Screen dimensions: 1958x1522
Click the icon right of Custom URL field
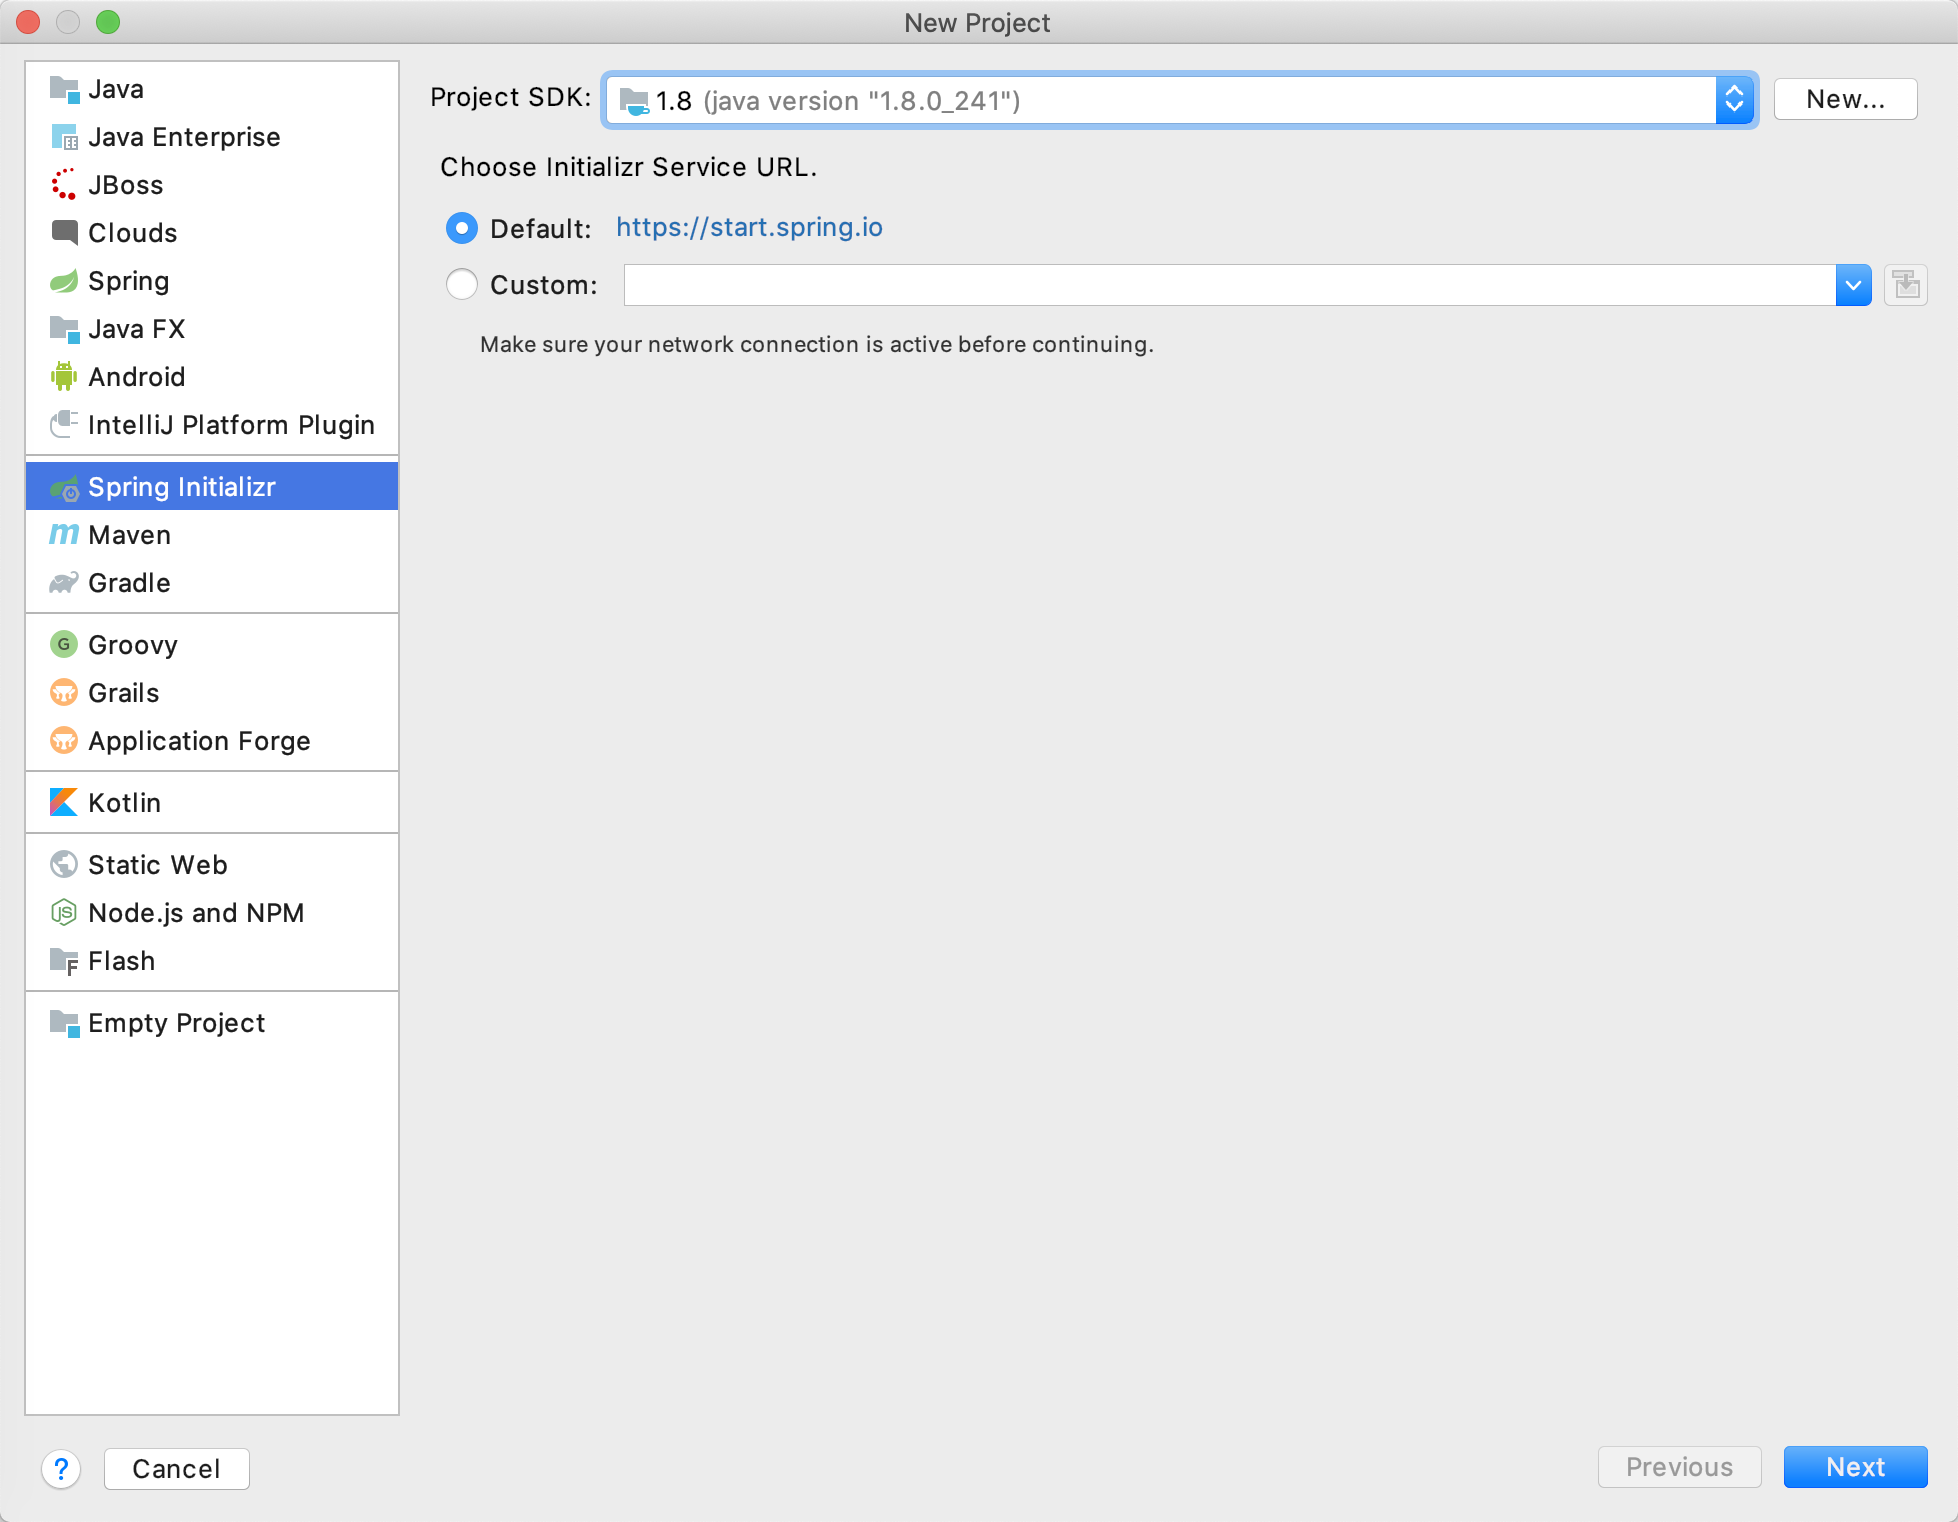point(1905,285)
